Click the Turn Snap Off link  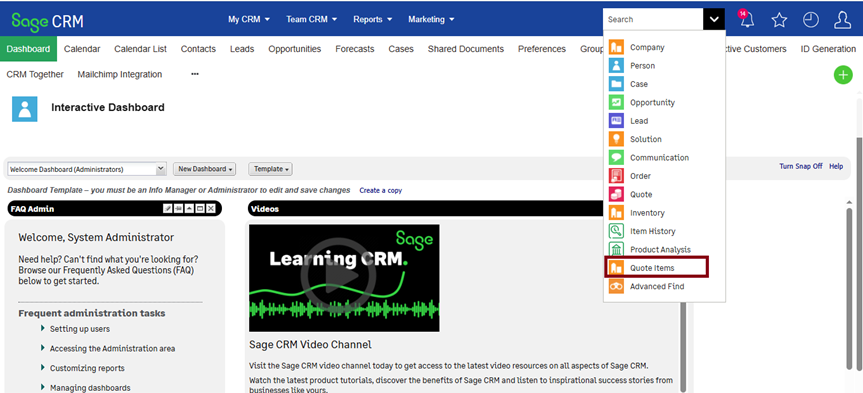[801, 166]
